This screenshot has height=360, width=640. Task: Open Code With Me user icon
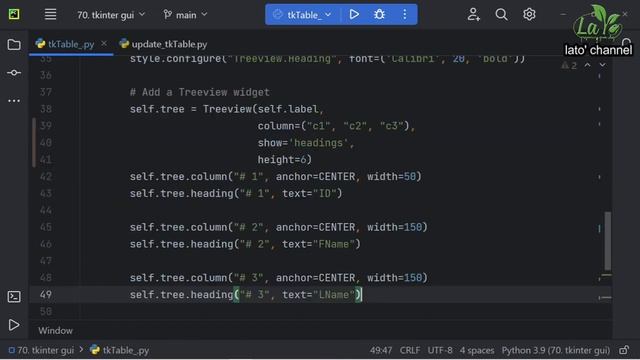473,15
